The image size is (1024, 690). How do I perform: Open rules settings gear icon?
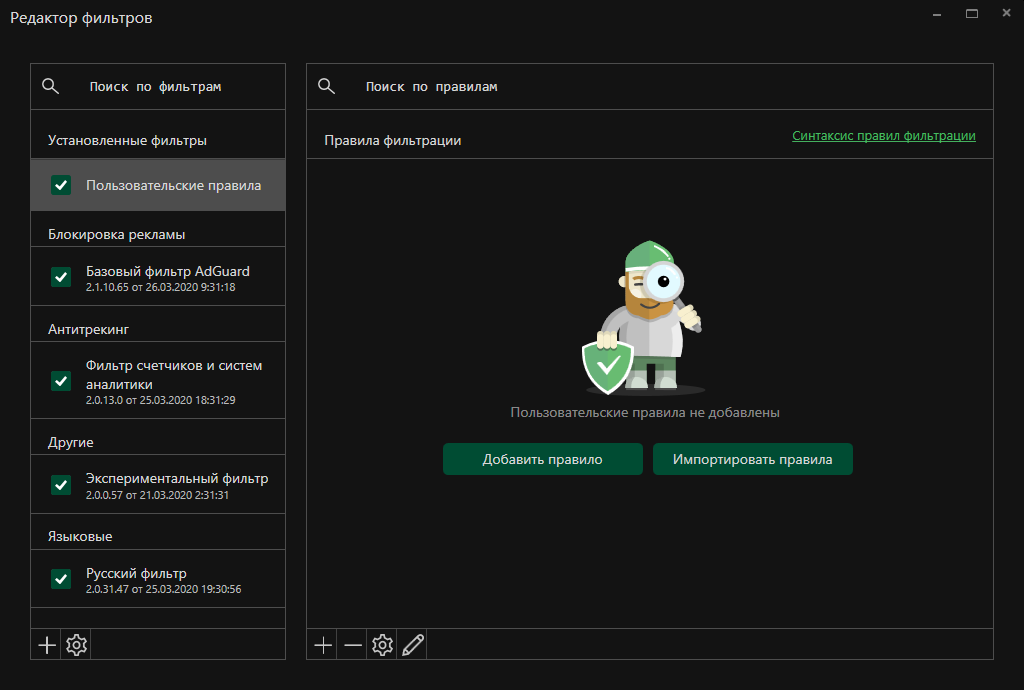coord(383,645)
